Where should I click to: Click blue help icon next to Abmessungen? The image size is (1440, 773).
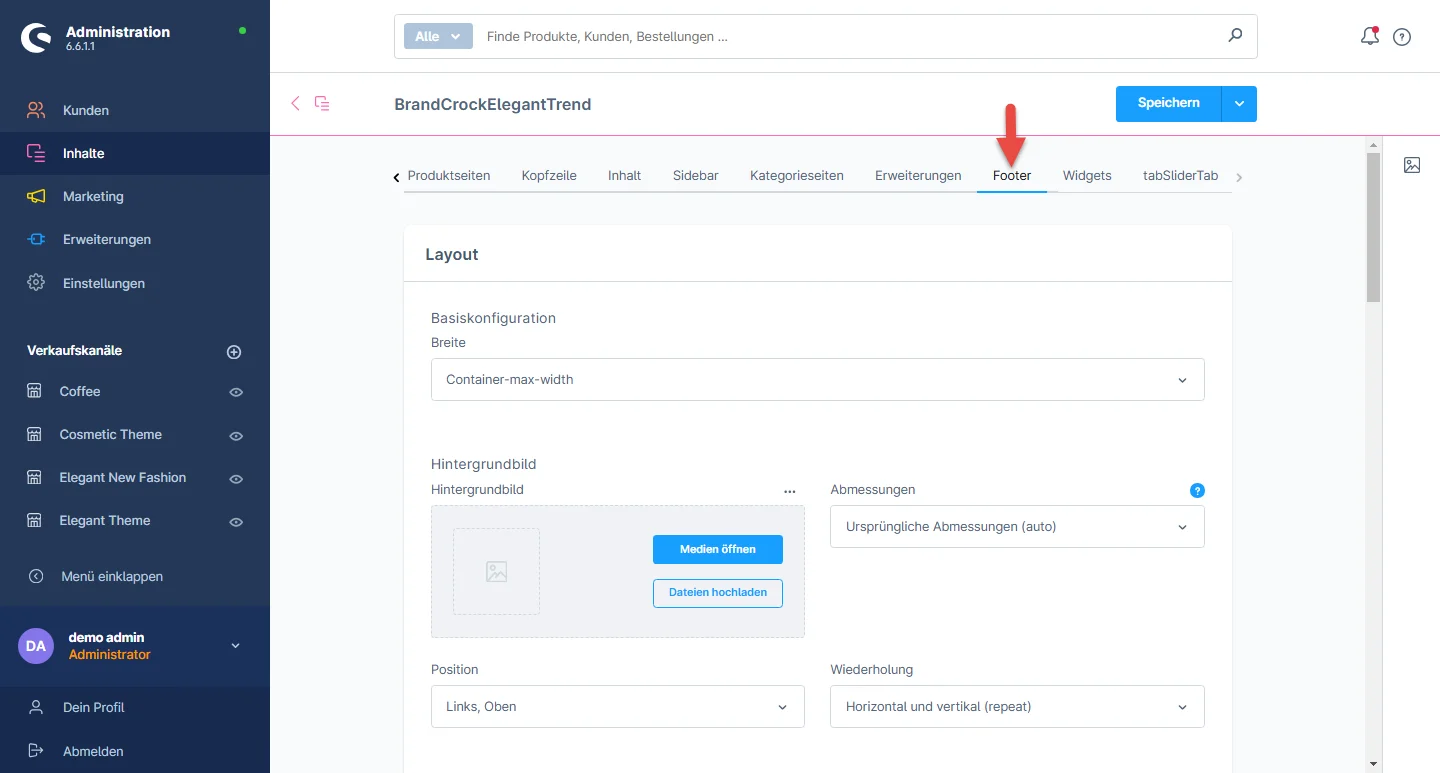coord(1197,490)
